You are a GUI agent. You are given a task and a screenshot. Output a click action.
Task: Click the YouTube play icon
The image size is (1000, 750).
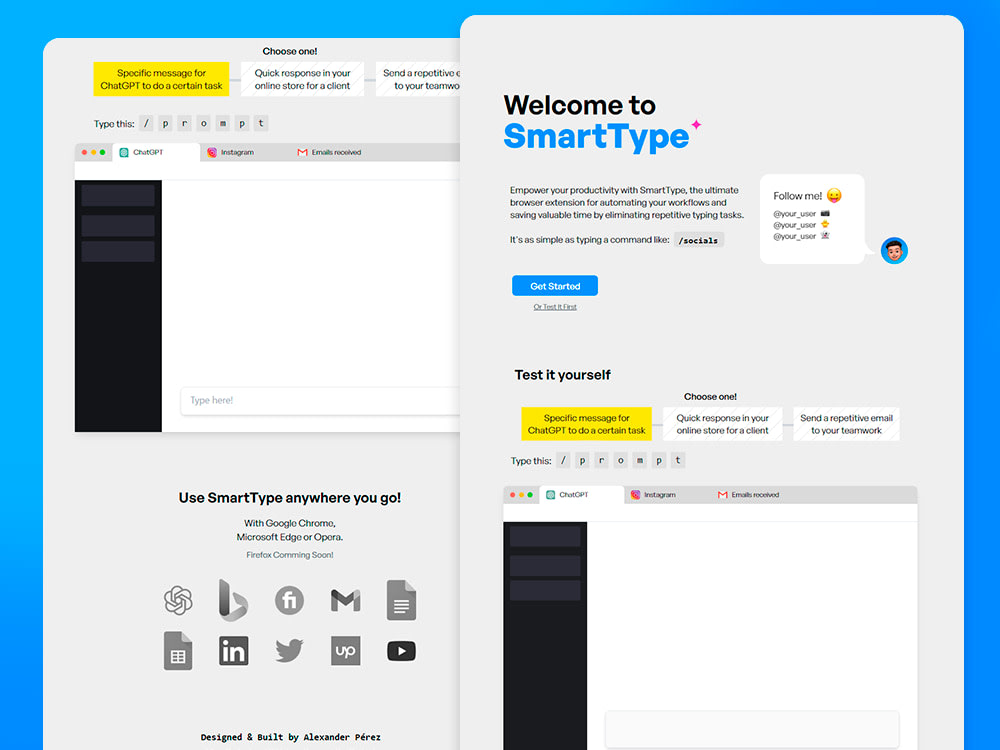401,651
